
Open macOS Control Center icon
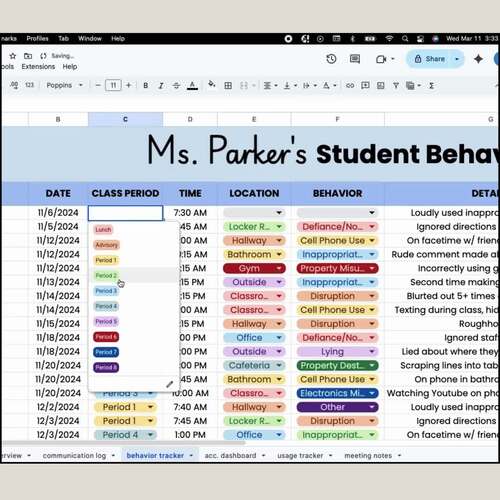tap(420, 39)
